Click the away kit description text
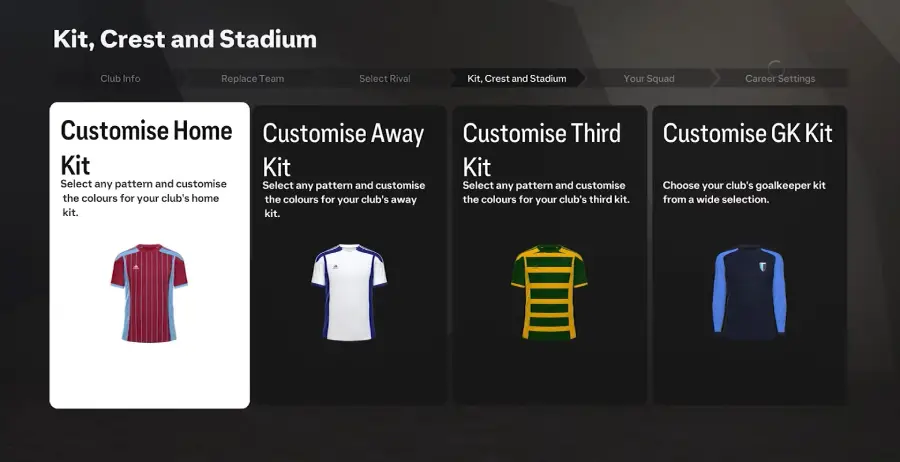 [344, 199]
